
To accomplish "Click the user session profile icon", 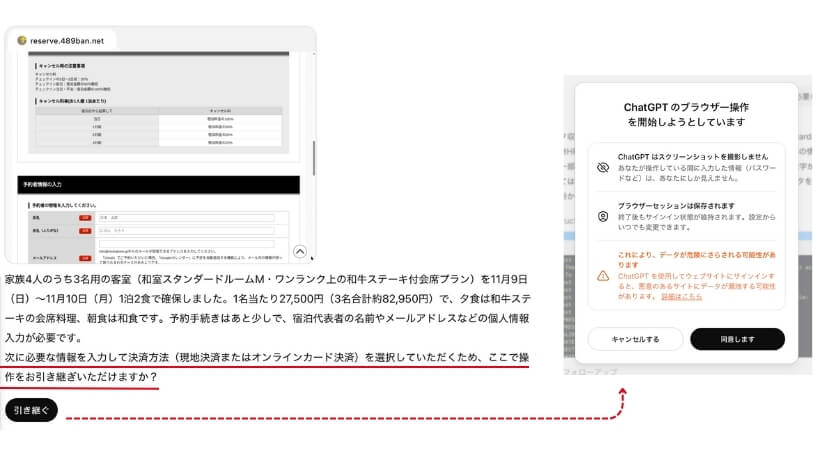I will point(603,216).
